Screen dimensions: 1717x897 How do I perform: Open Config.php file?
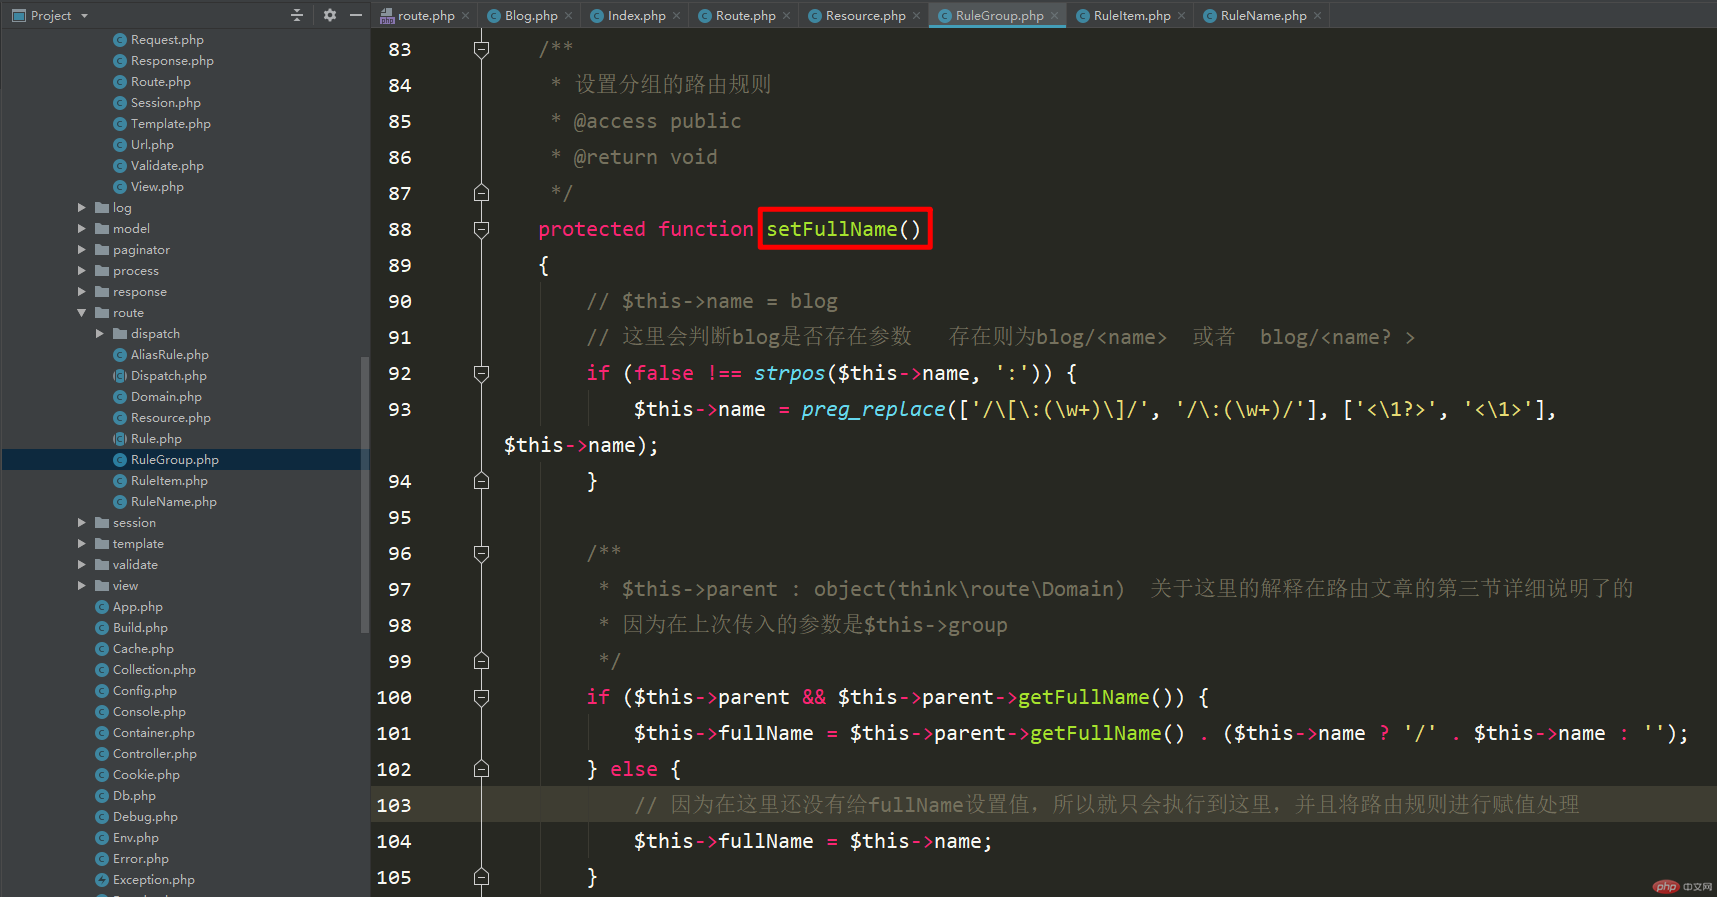click(144, 690)
